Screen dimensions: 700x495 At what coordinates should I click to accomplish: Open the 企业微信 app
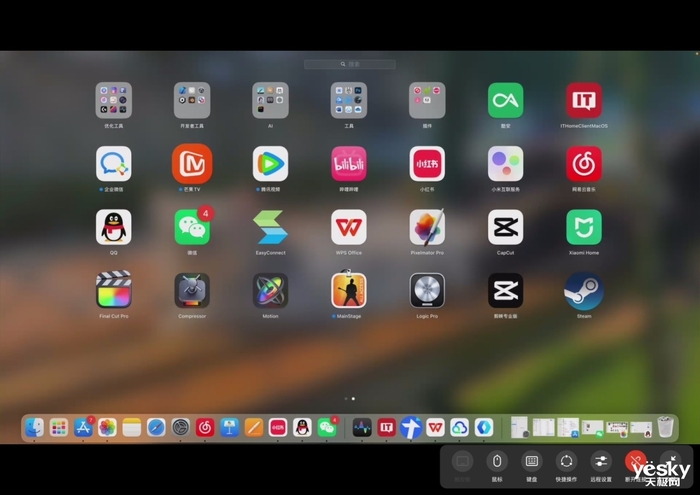[114, 163]
